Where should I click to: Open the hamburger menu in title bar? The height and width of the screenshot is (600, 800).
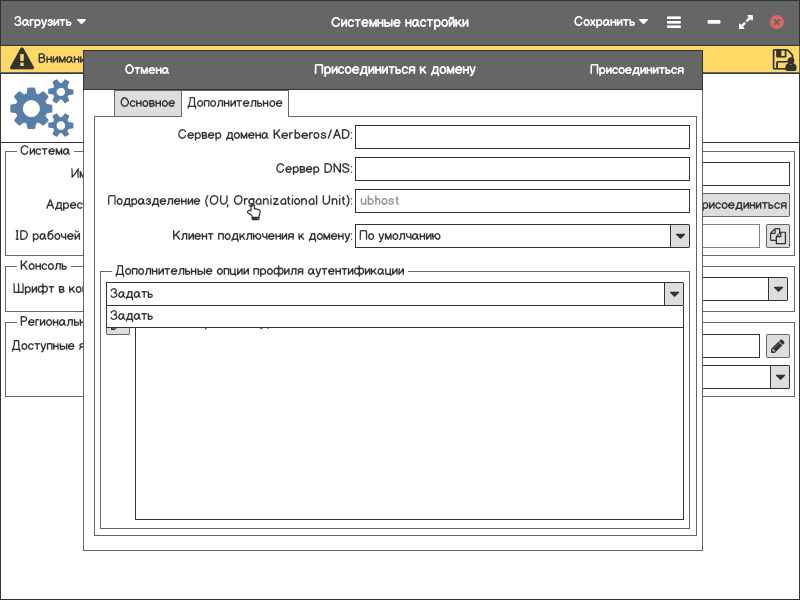click(x=674, y=22)
